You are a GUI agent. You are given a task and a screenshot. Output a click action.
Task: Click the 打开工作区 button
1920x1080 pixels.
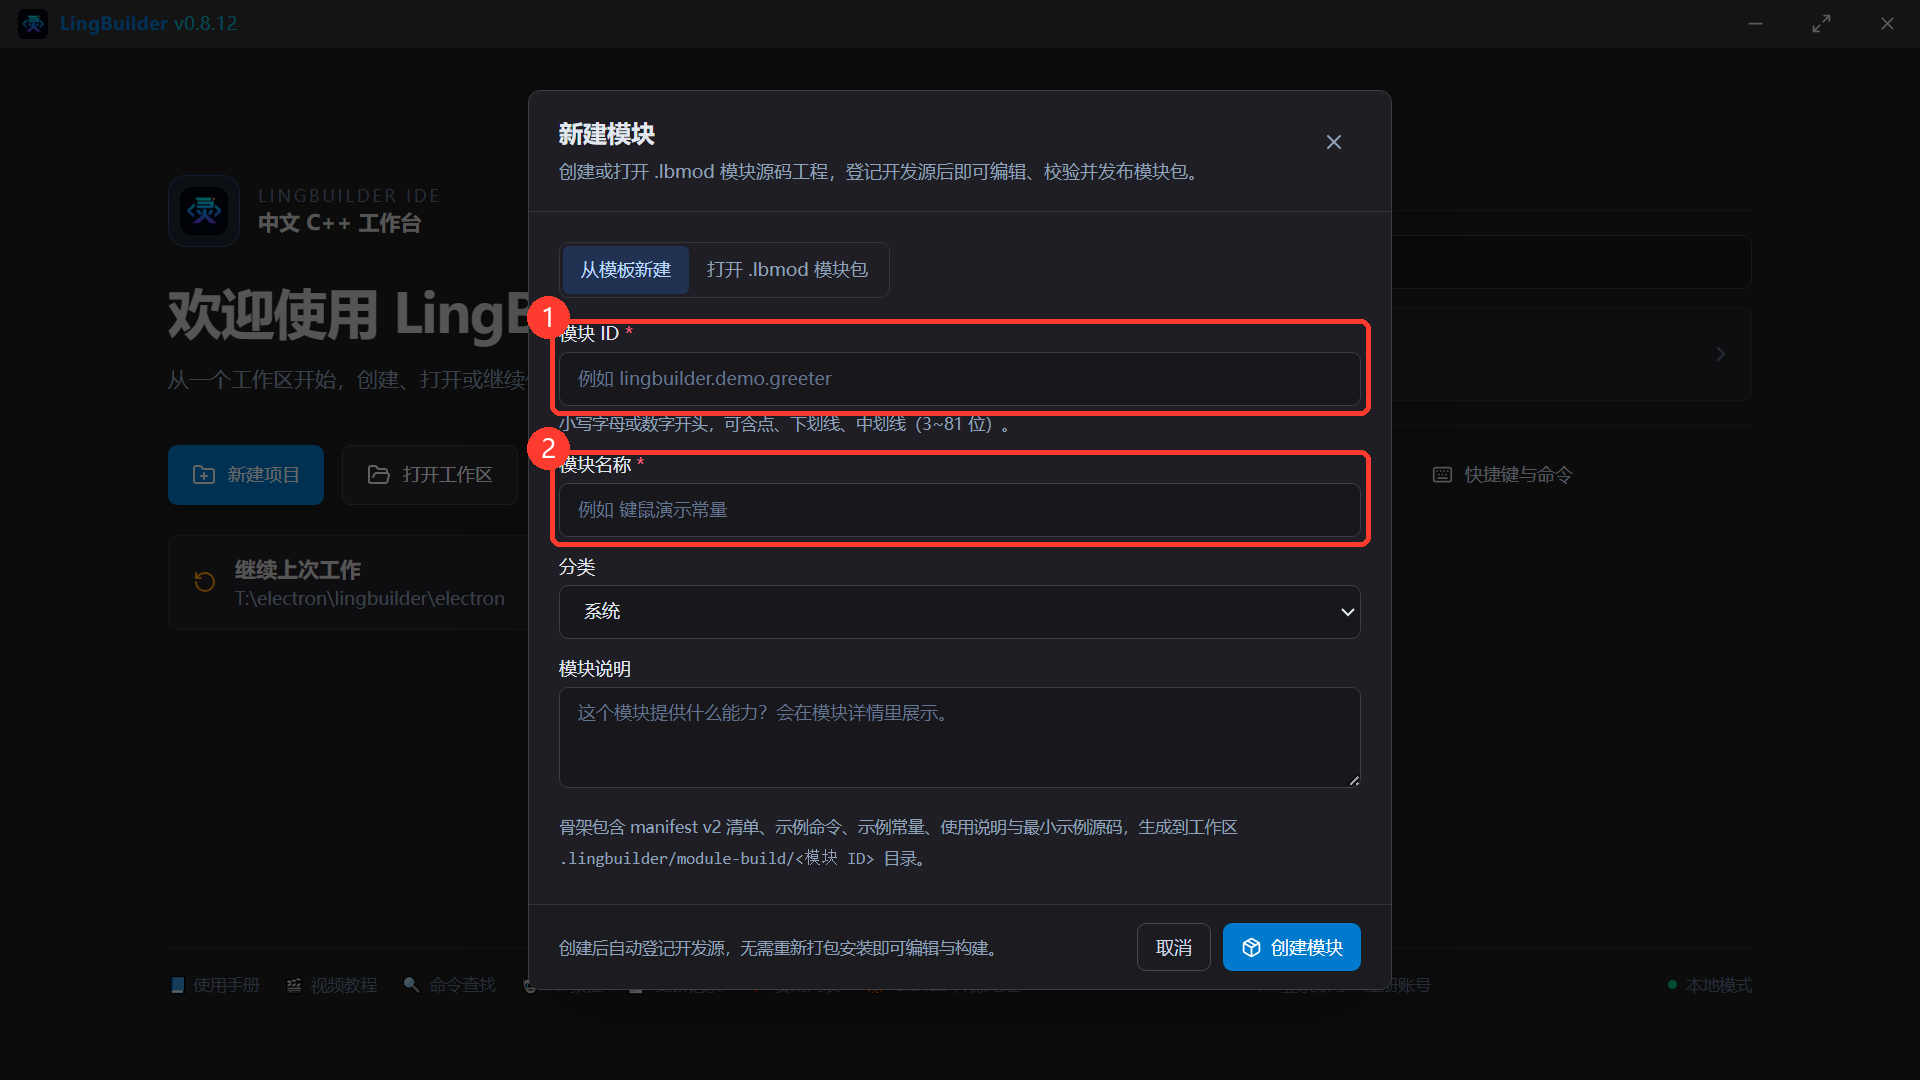point(430,475)
